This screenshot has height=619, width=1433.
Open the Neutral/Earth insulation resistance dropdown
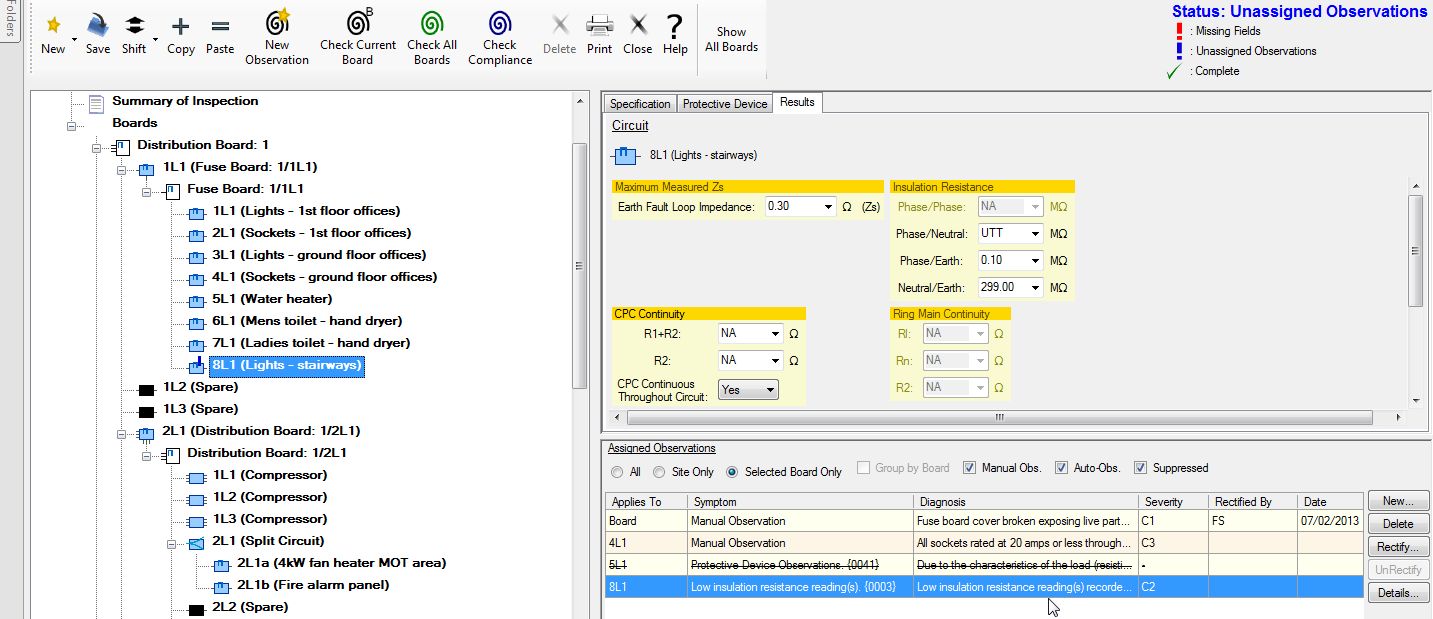(x=1035, y=288)
